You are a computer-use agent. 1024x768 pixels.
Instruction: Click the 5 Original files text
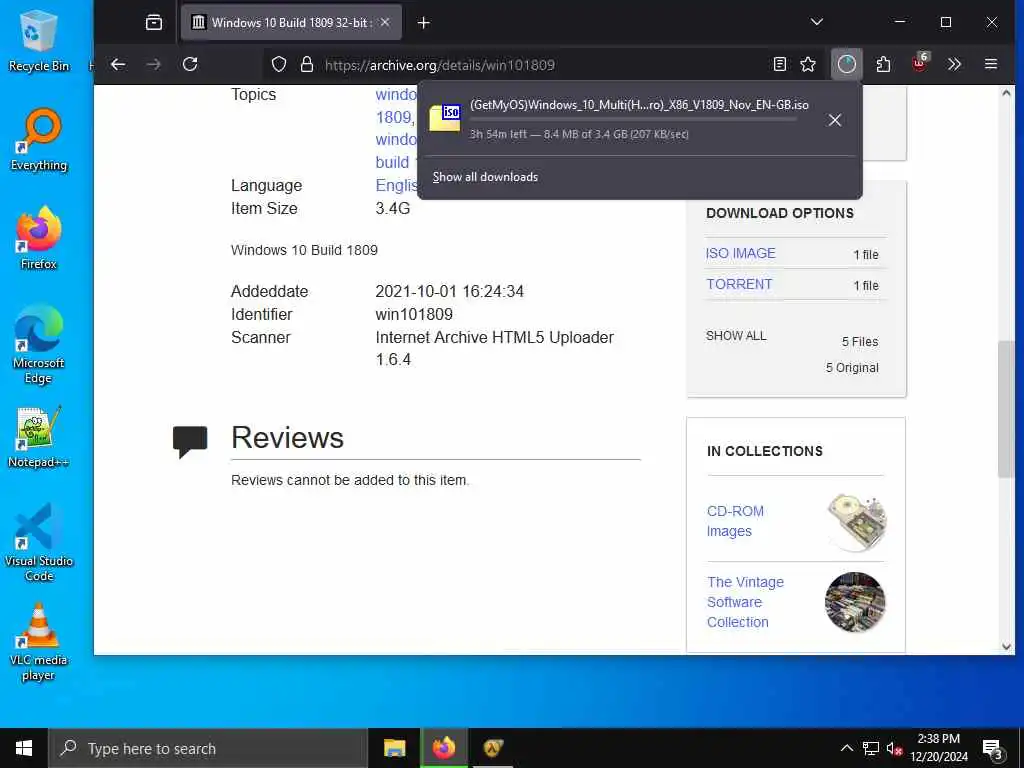(852, 368)
